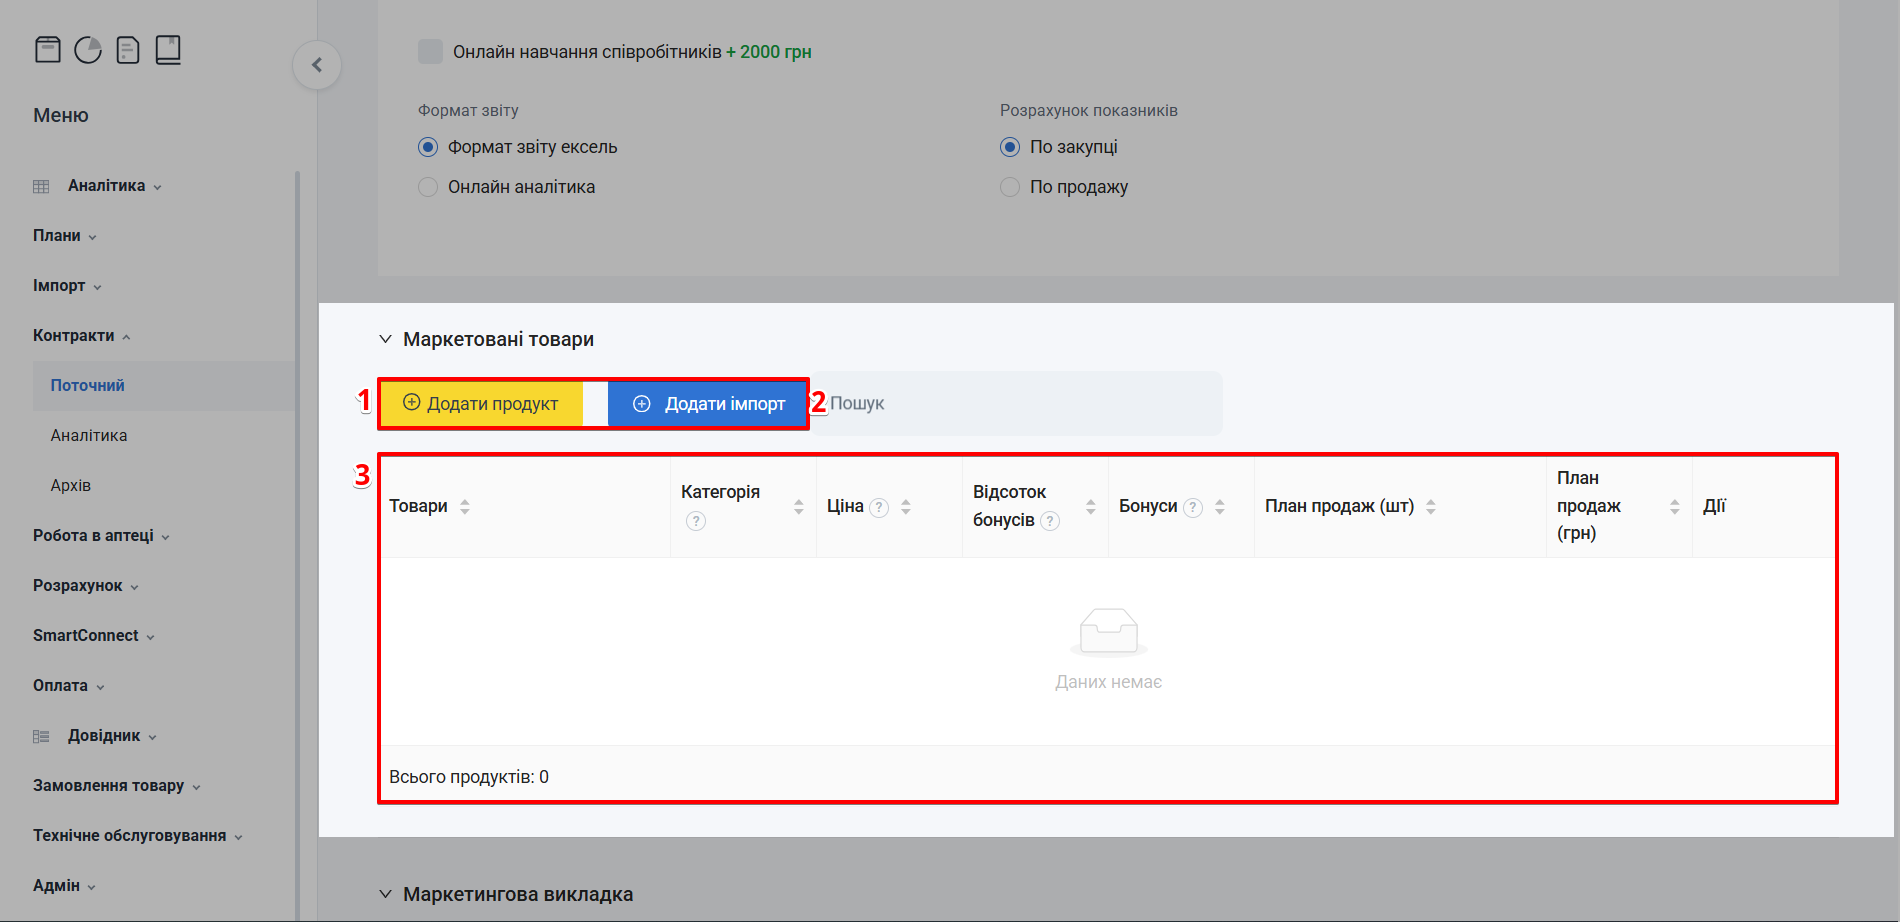The image size is (1900, 922).
Task: Click help icon next to Бонуси column
Action: click(1193, 507)
